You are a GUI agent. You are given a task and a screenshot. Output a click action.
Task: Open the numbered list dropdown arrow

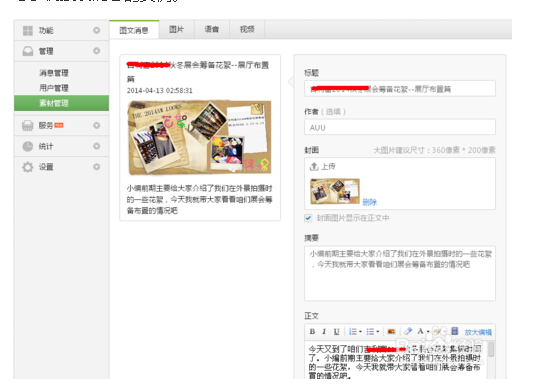click(360, 332)
